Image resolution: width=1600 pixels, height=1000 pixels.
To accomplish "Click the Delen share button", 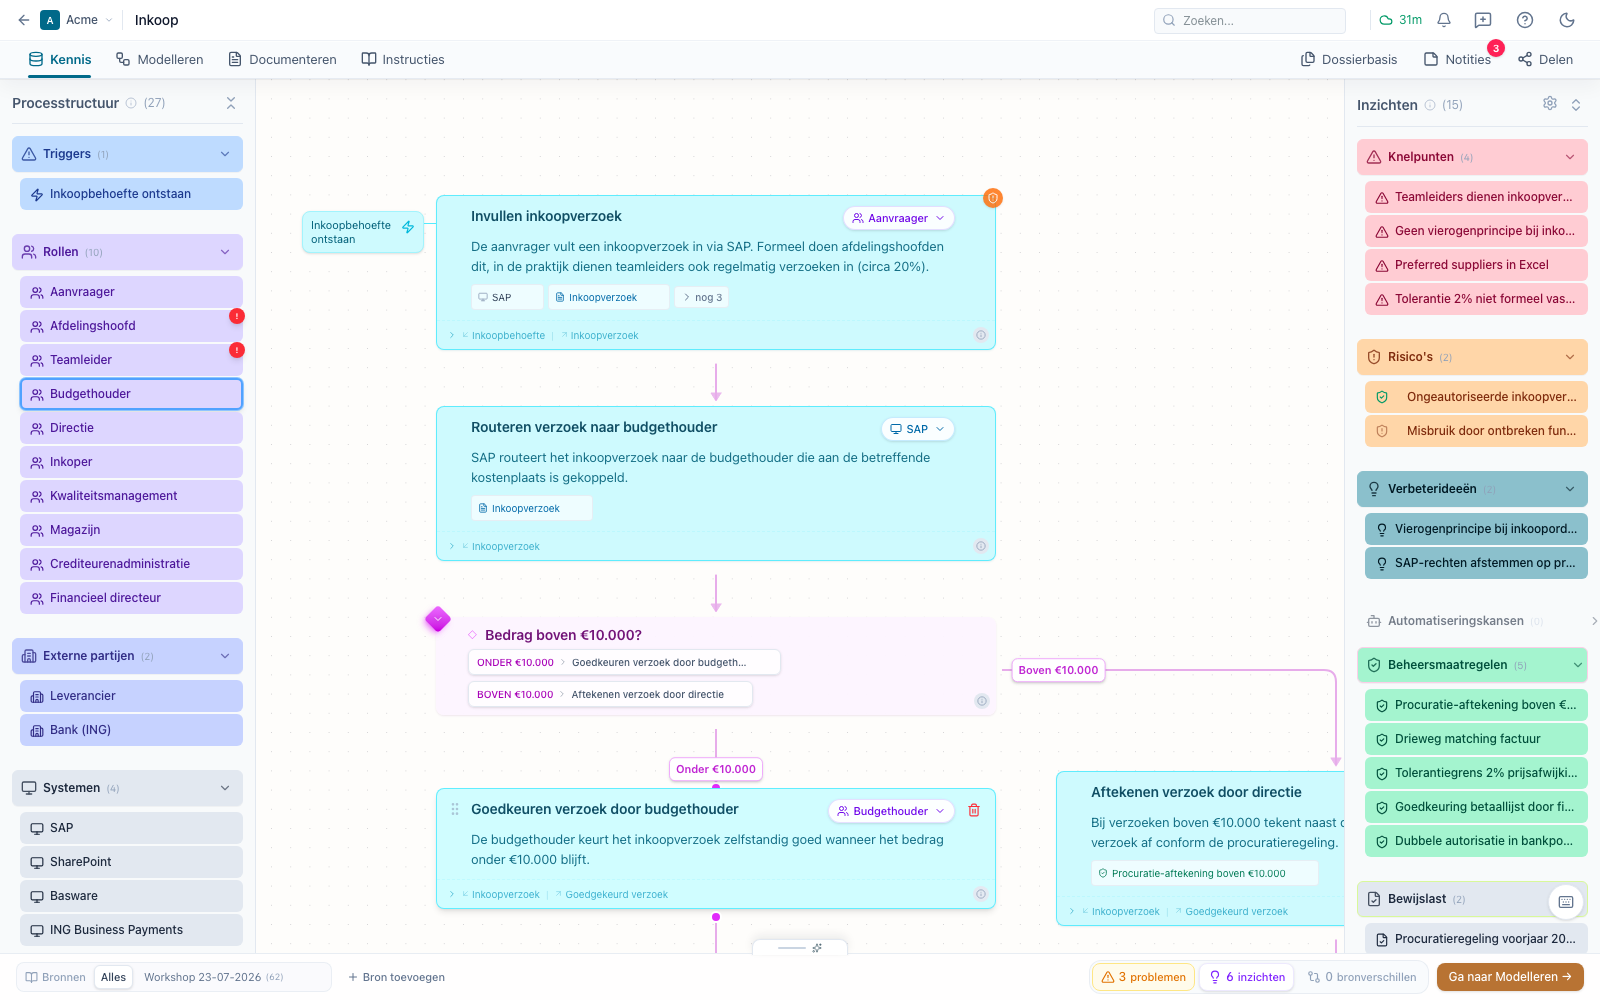I will 1545,60.
